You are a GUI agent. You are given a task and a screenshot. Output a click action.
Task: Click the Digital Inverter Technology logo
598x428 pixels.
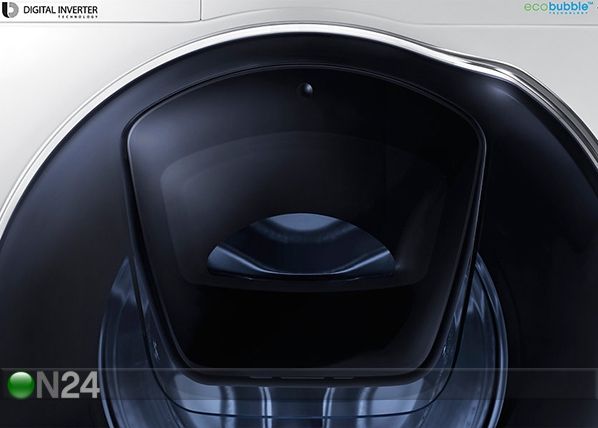[x=50, y=10]
